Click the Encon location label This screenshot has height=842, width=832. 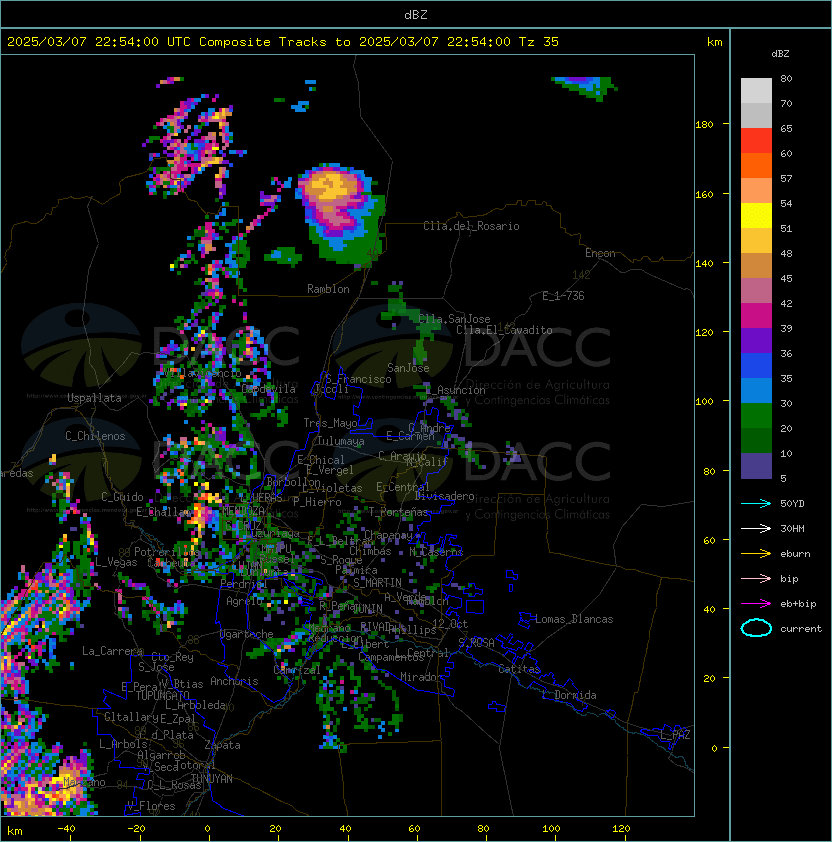(x=600, y=253)
